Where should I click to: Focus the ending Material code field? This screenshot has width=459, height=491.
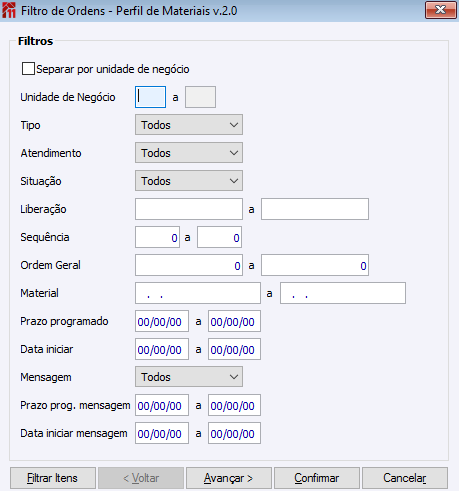click(343, 293)
